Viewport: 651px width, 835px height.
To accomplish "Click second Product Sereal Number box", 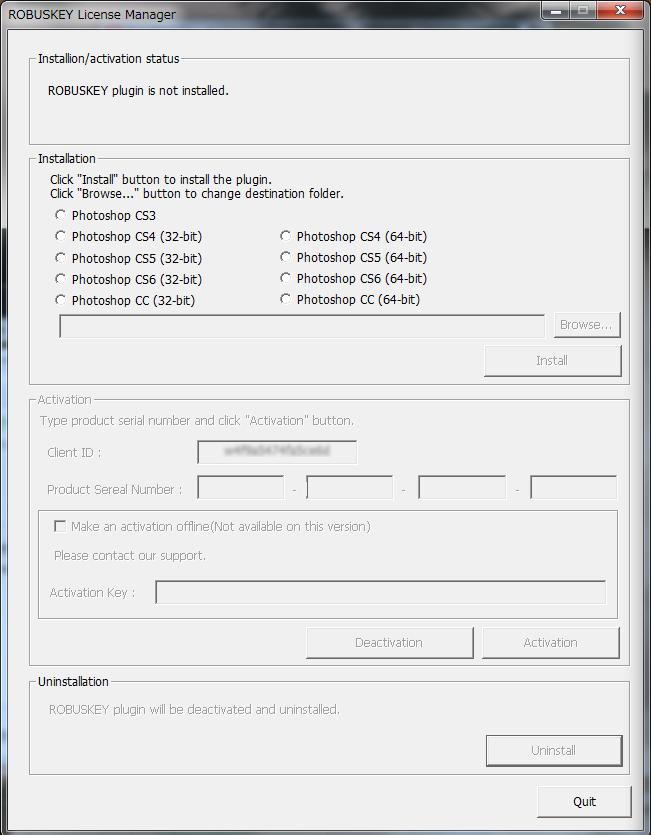I will (x=350, y=487).
